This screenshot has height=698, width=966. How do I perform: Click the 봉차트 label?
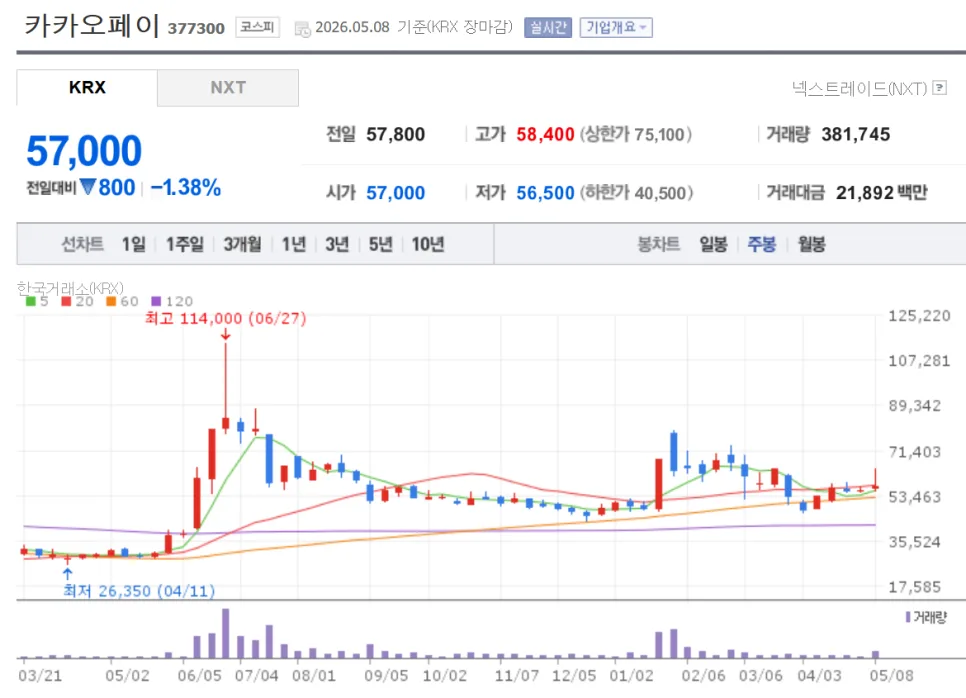tap(659, 245)
